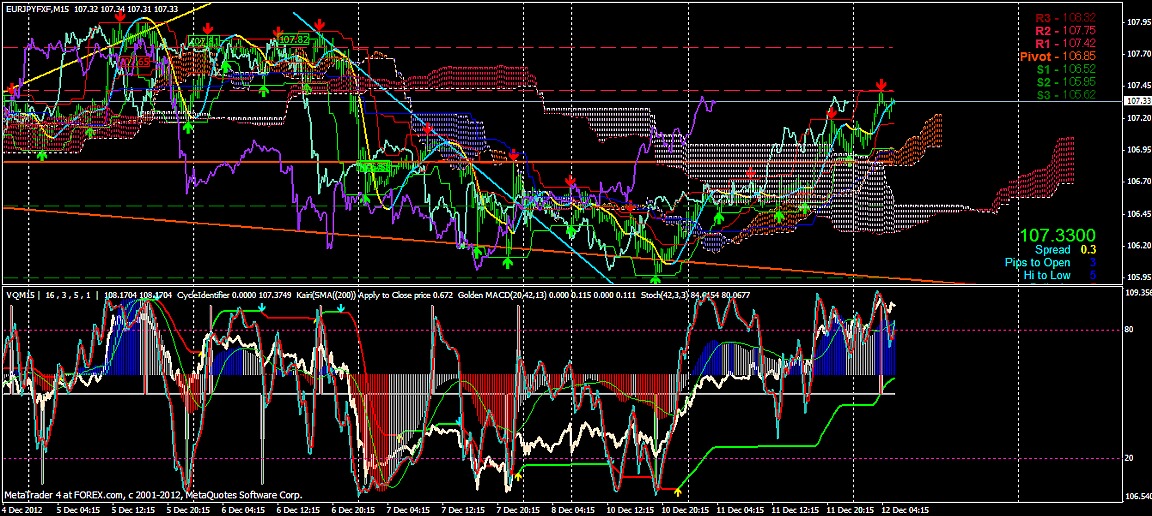Click 106.20 on the price axis

pyautogui.click(x=1137, y=245)
